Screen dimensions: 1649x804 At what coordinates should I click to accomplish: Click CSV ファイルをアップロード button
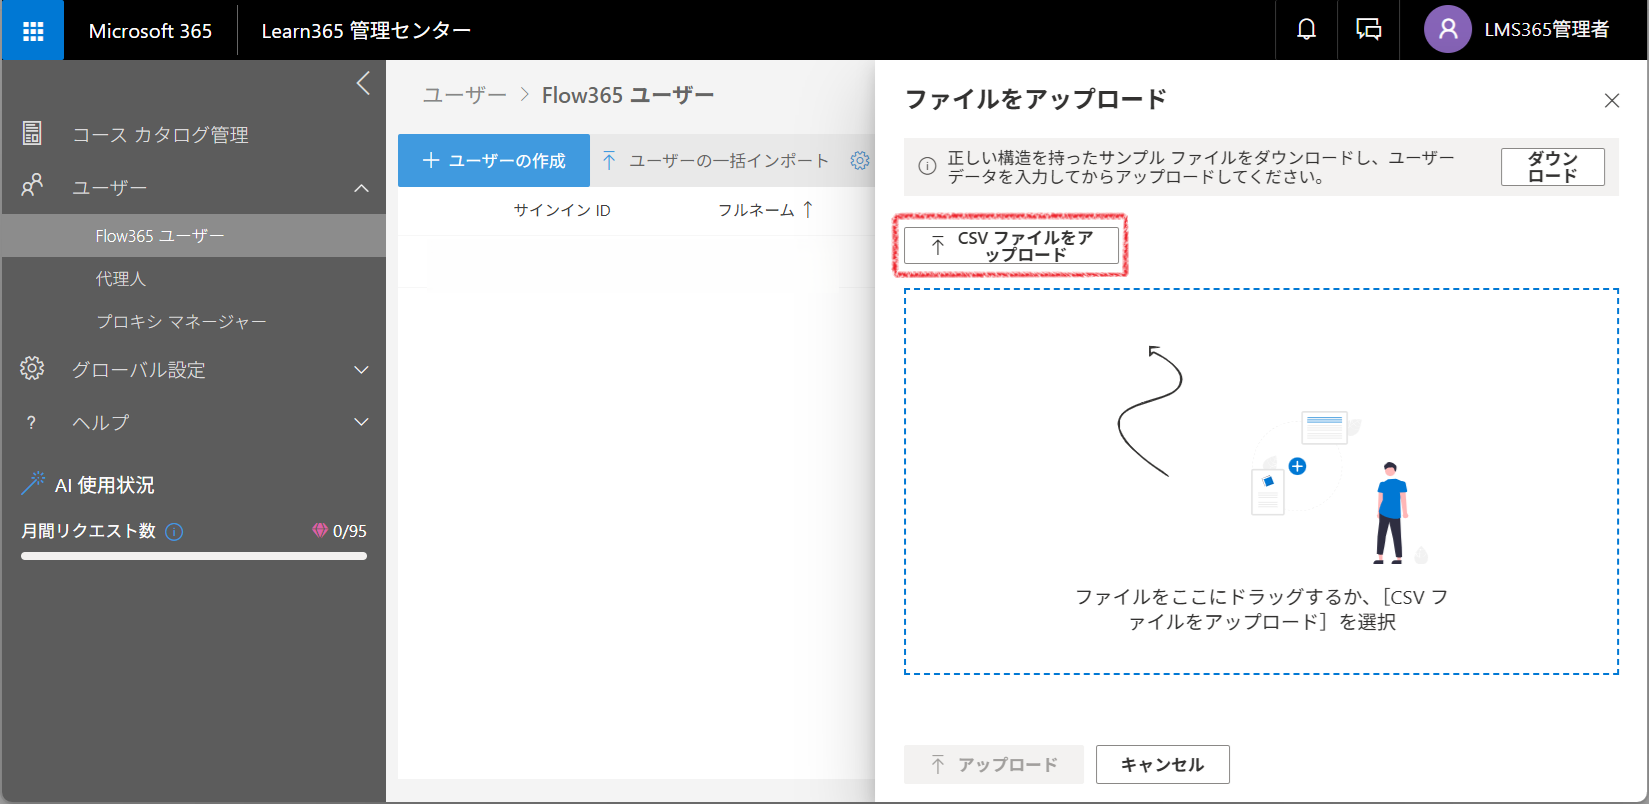pyautogui.click(x=1011, y=246)
